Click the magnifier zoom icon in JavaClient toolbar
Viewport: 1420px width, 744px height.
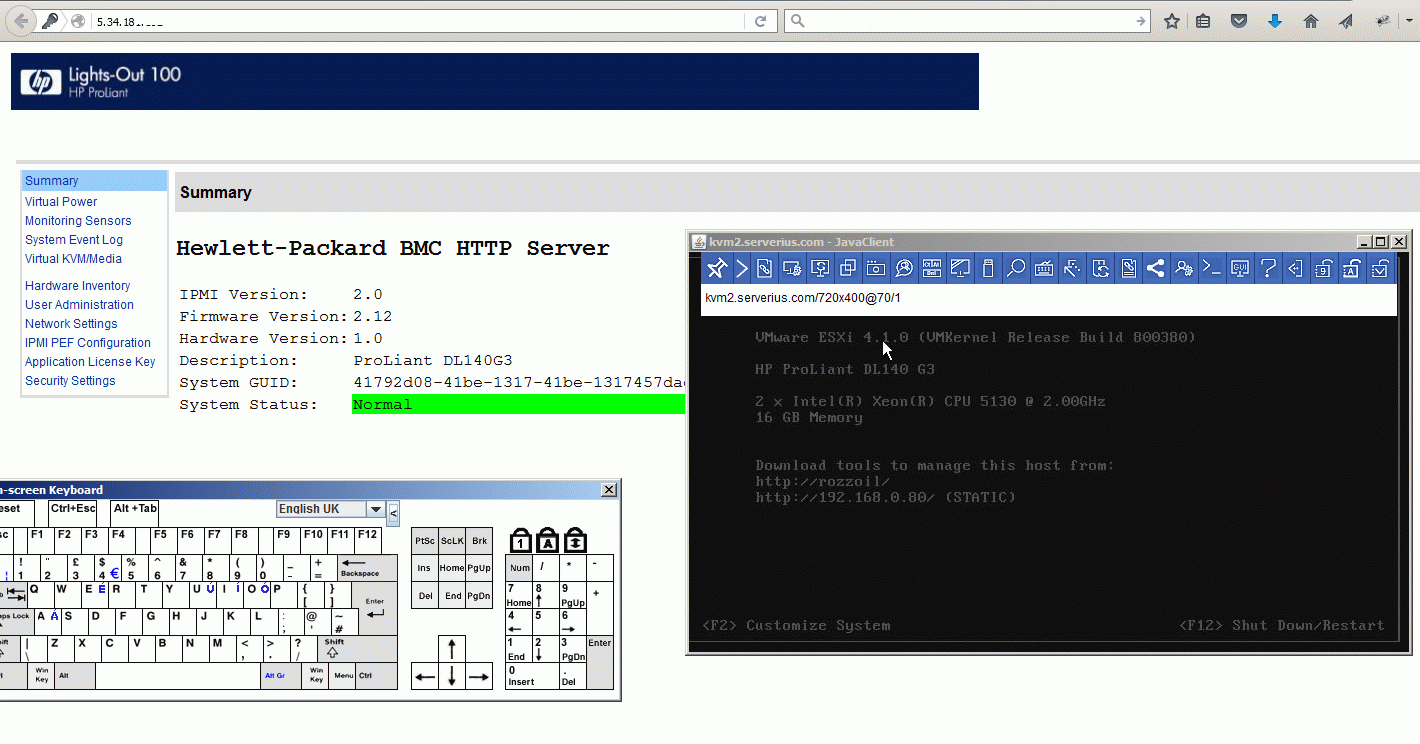[1016, 268]
